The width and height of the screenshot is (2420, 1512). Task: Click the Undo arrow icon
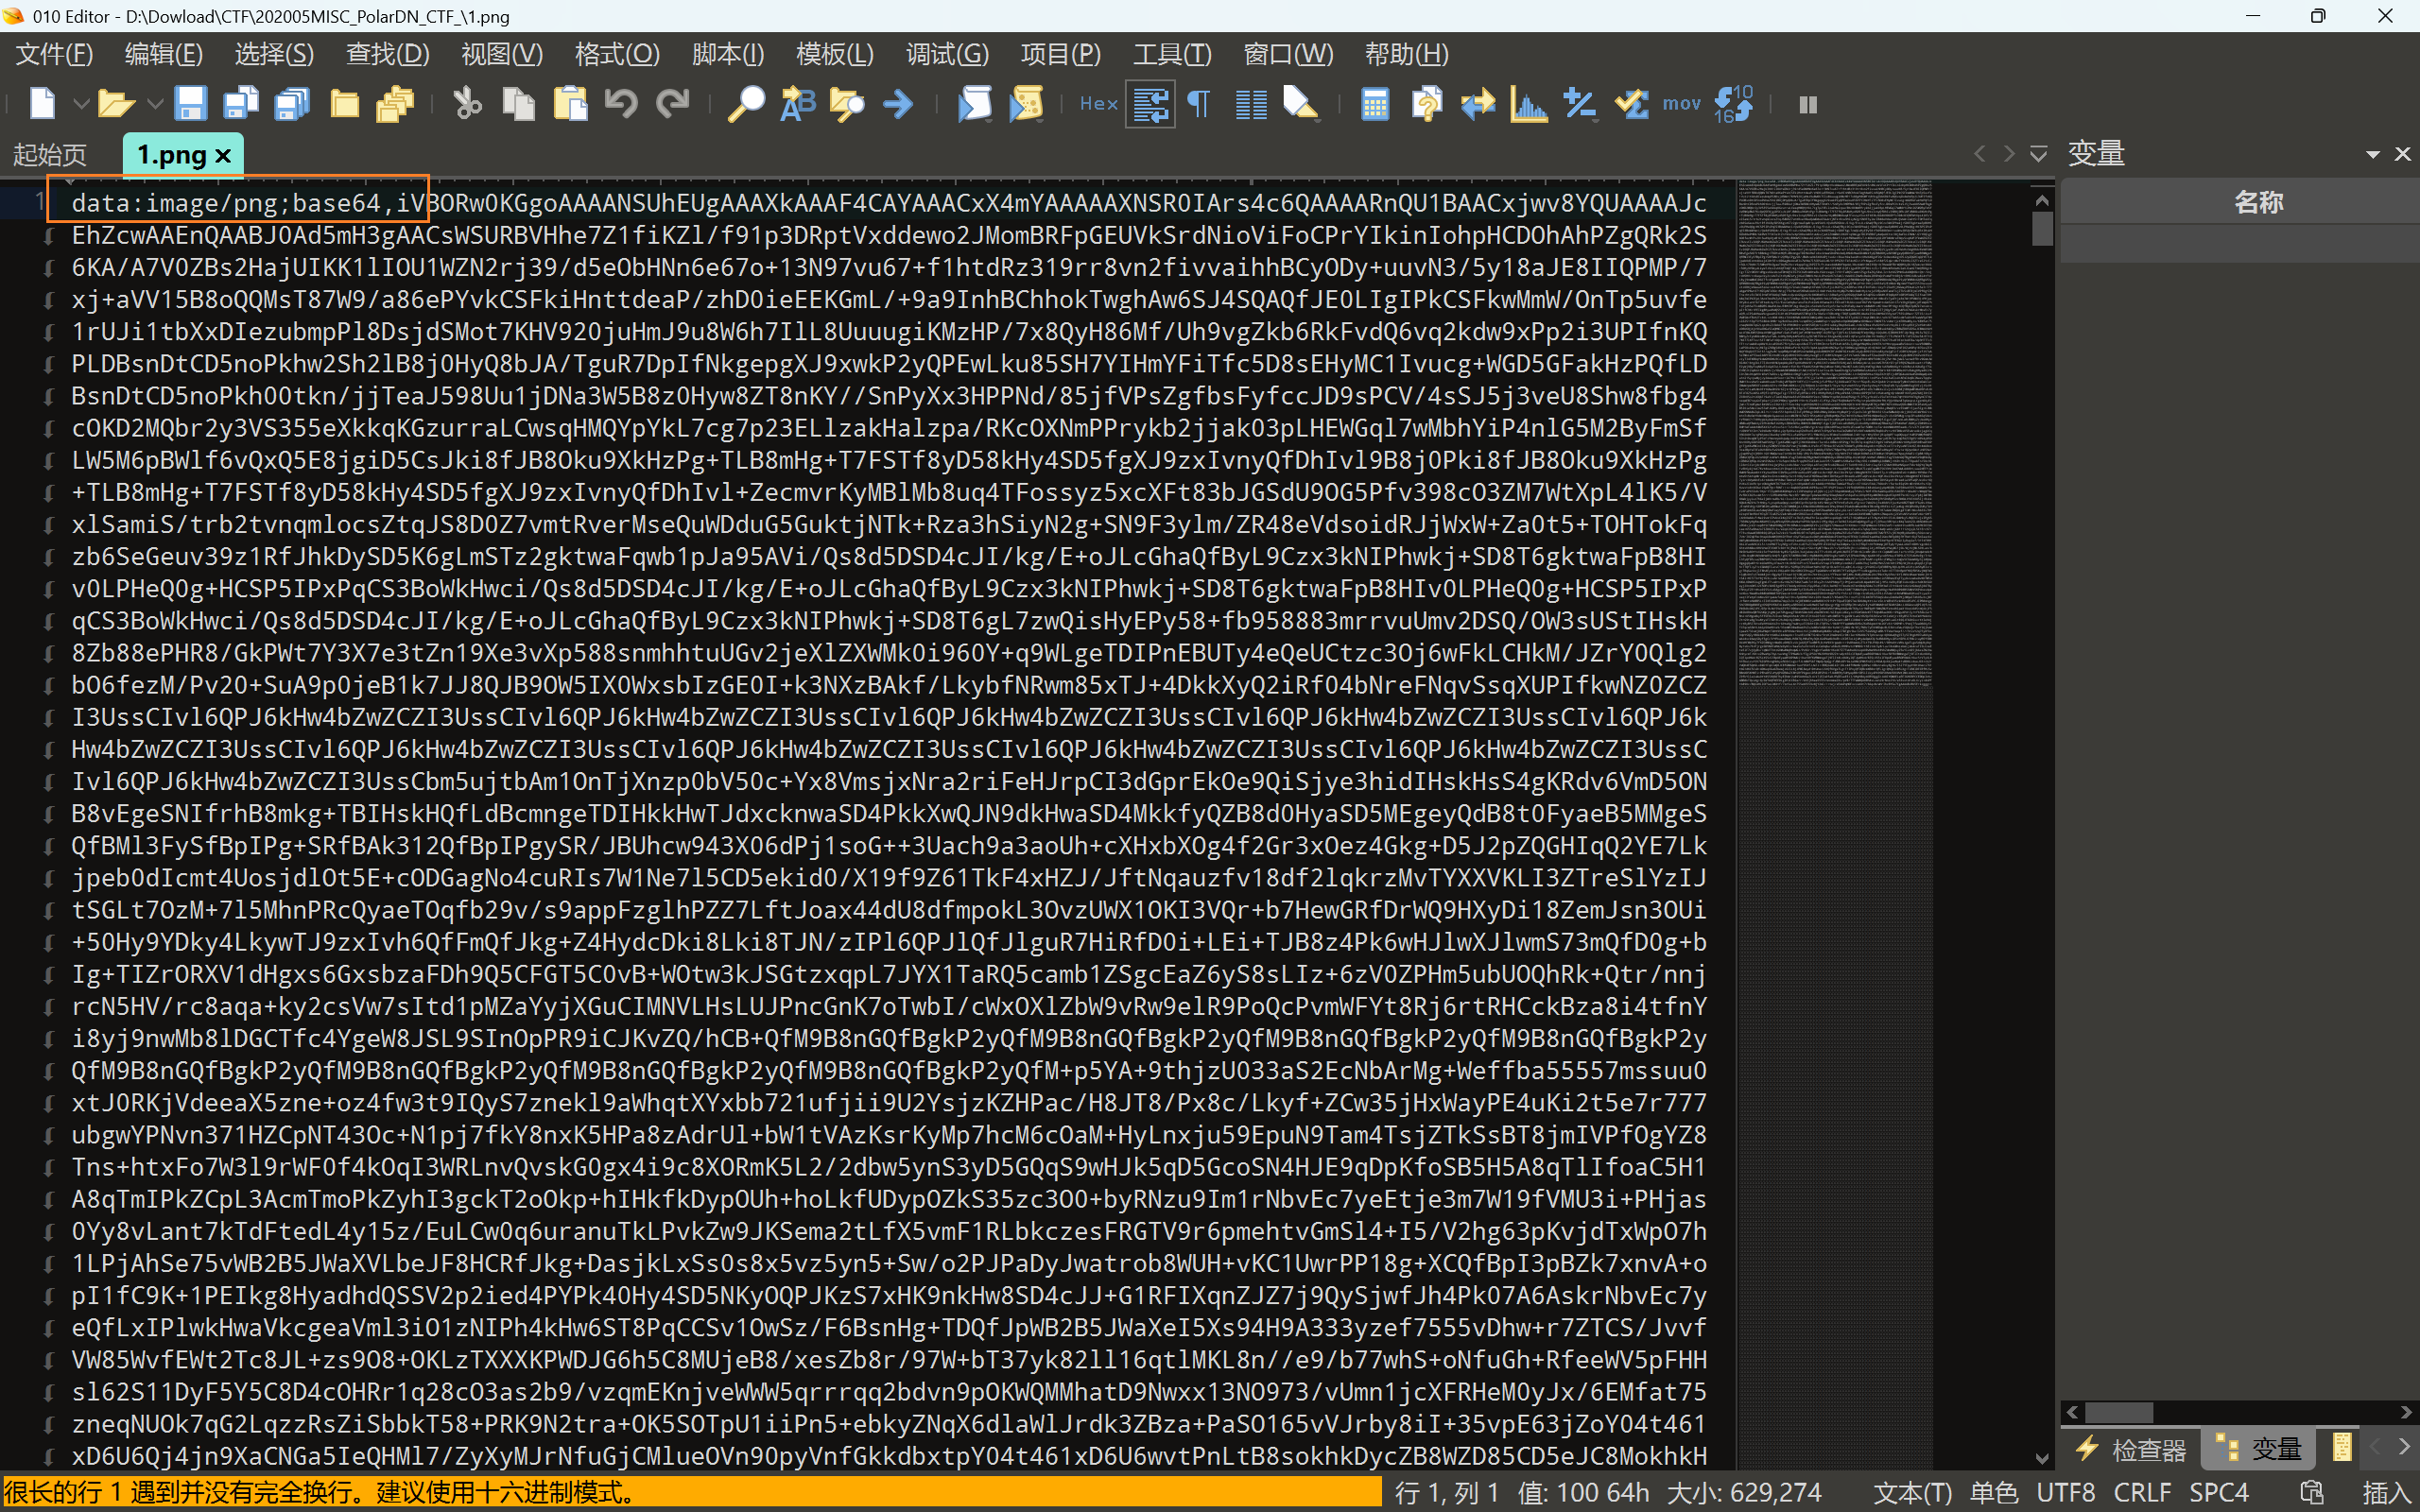[621, 103]
